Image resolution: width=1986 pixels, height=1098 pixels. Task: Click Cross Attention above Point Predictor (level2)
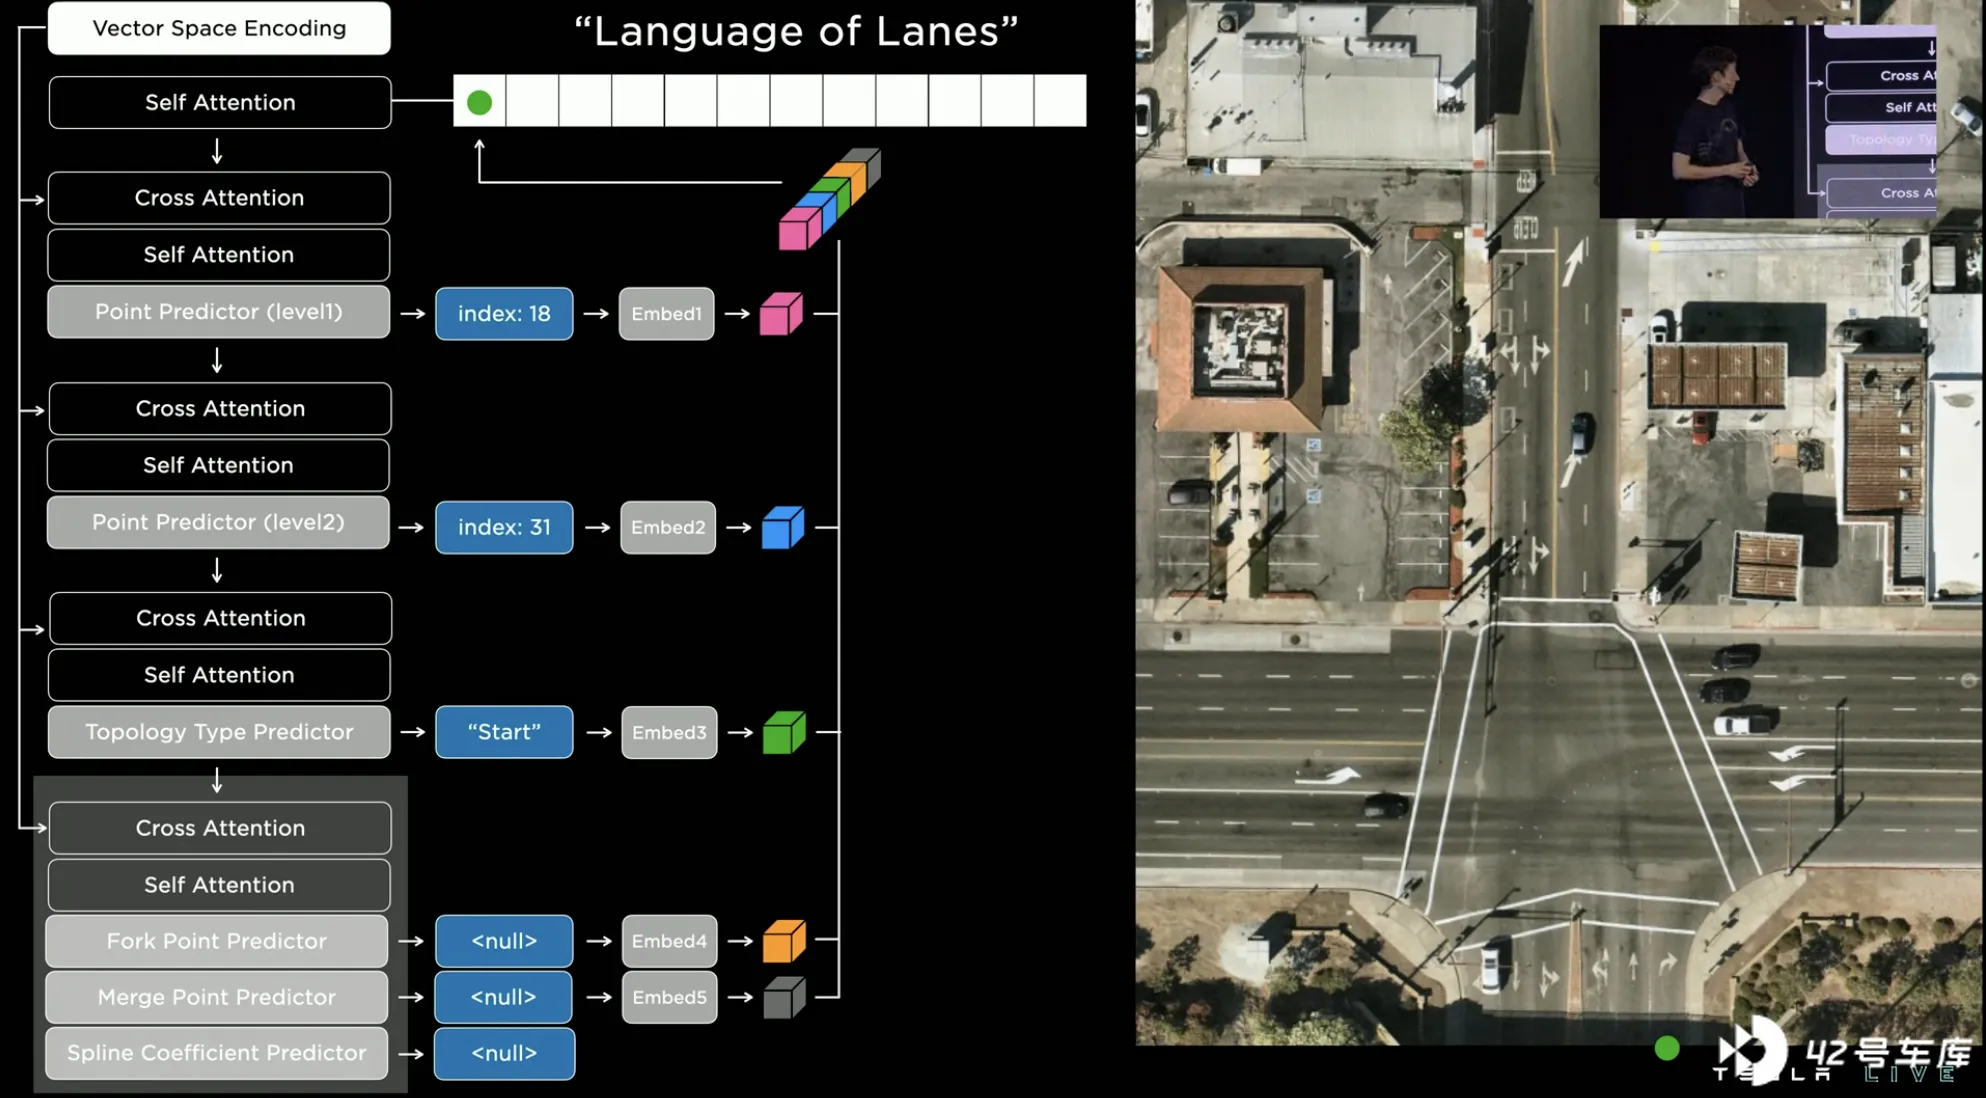220,408
